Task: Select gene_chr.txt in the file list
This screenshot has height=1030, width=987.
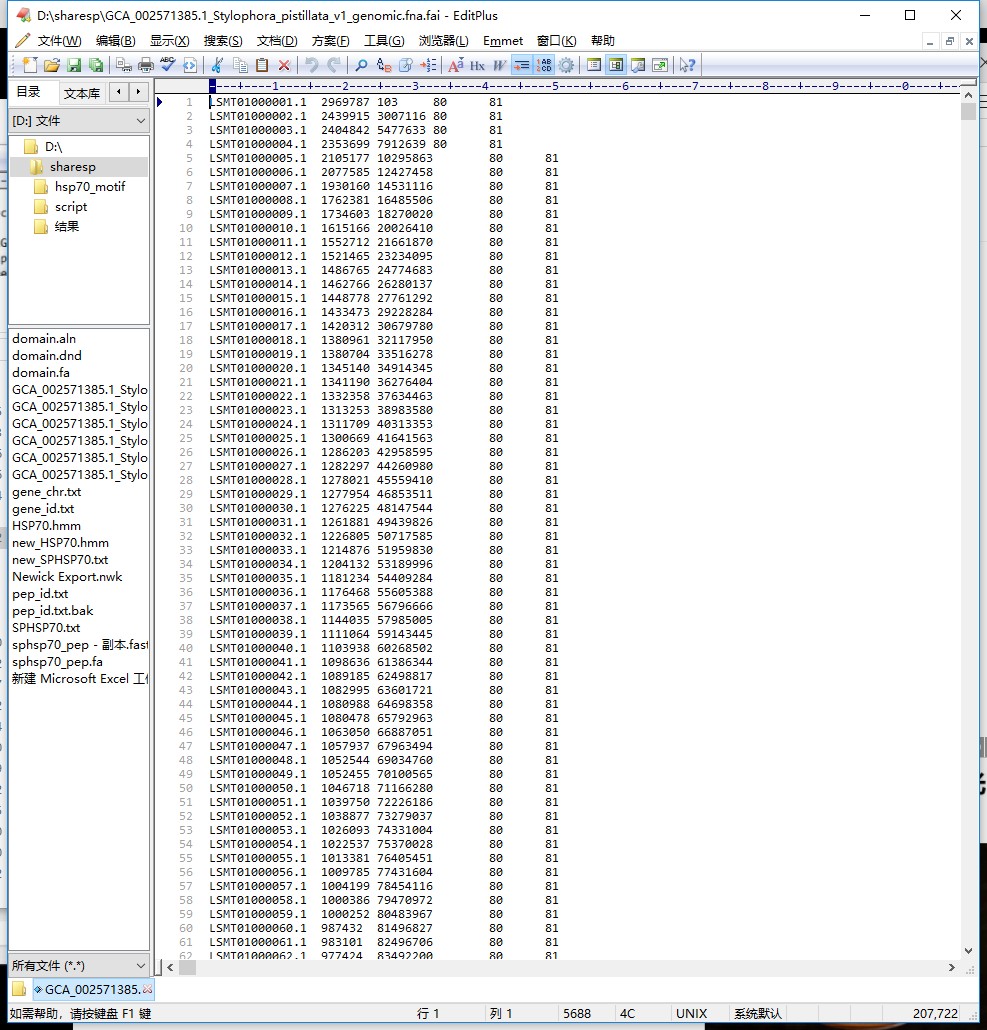Action: pos(46,492)
